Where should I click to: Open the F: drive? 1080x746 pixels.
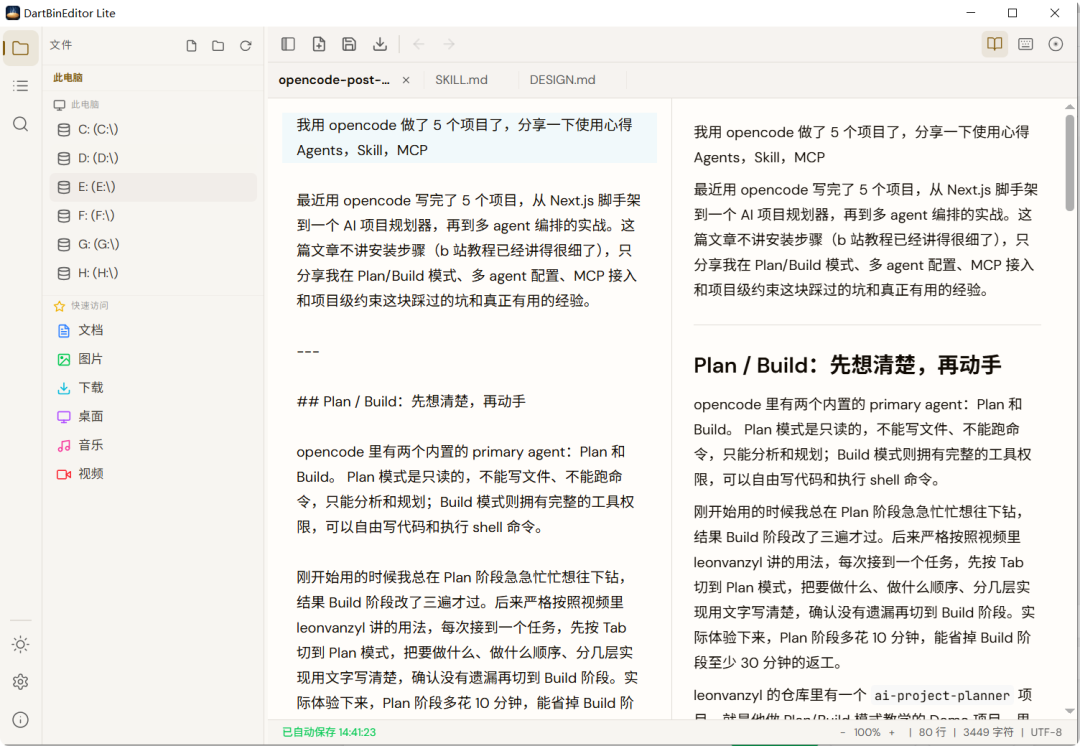pos(153,216)
